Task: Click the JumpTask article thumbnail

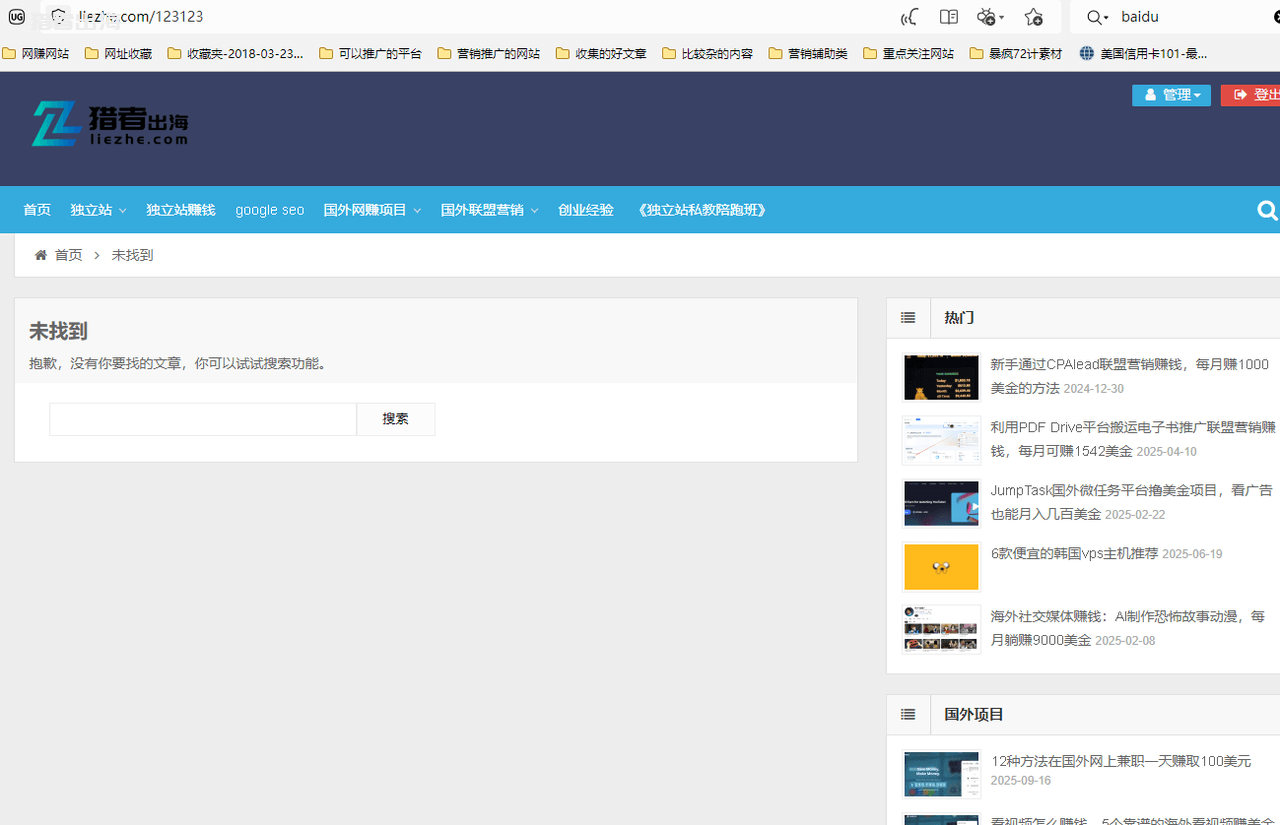Action: pos(940,503)
